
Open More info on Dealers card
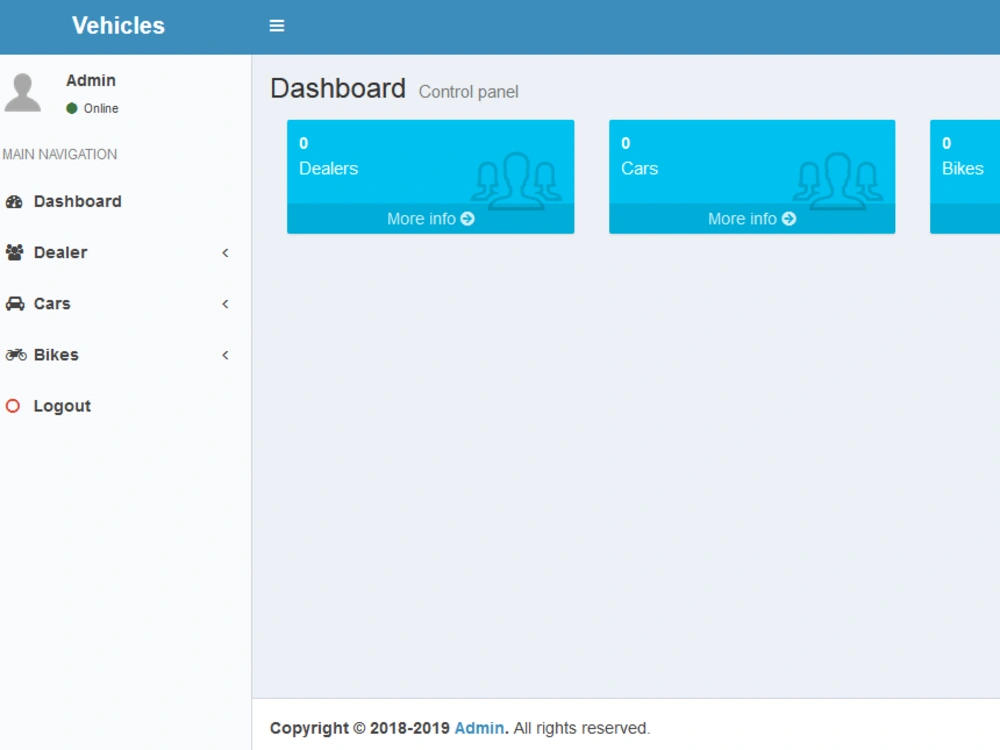pos(430,219)
